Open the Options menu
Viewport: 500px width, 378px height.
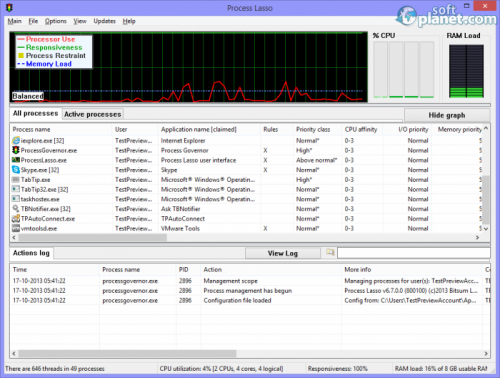56,21
